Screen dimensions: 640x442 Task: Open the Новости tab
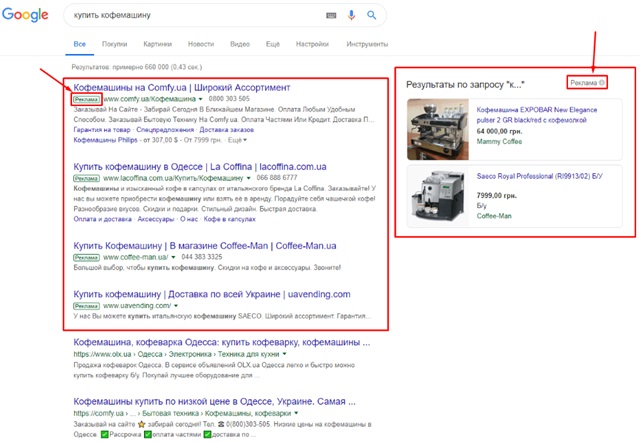click(201, 44)
